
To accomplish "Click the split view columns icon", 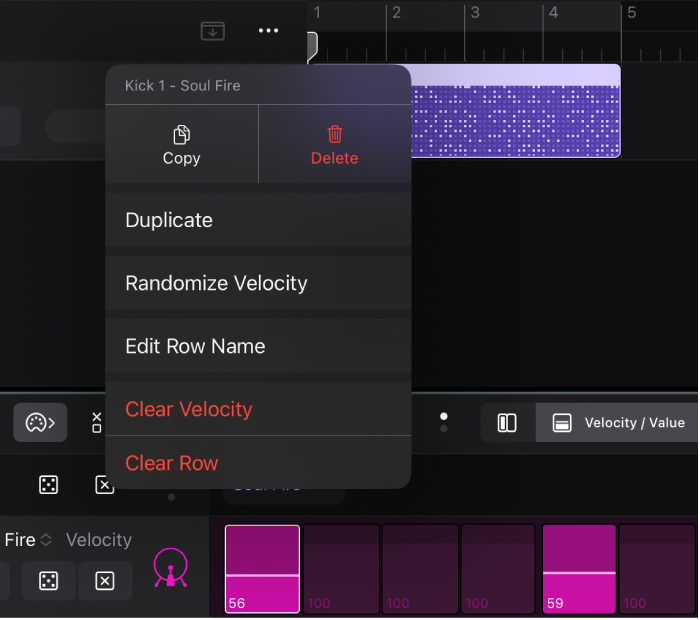I will point(508,423).
